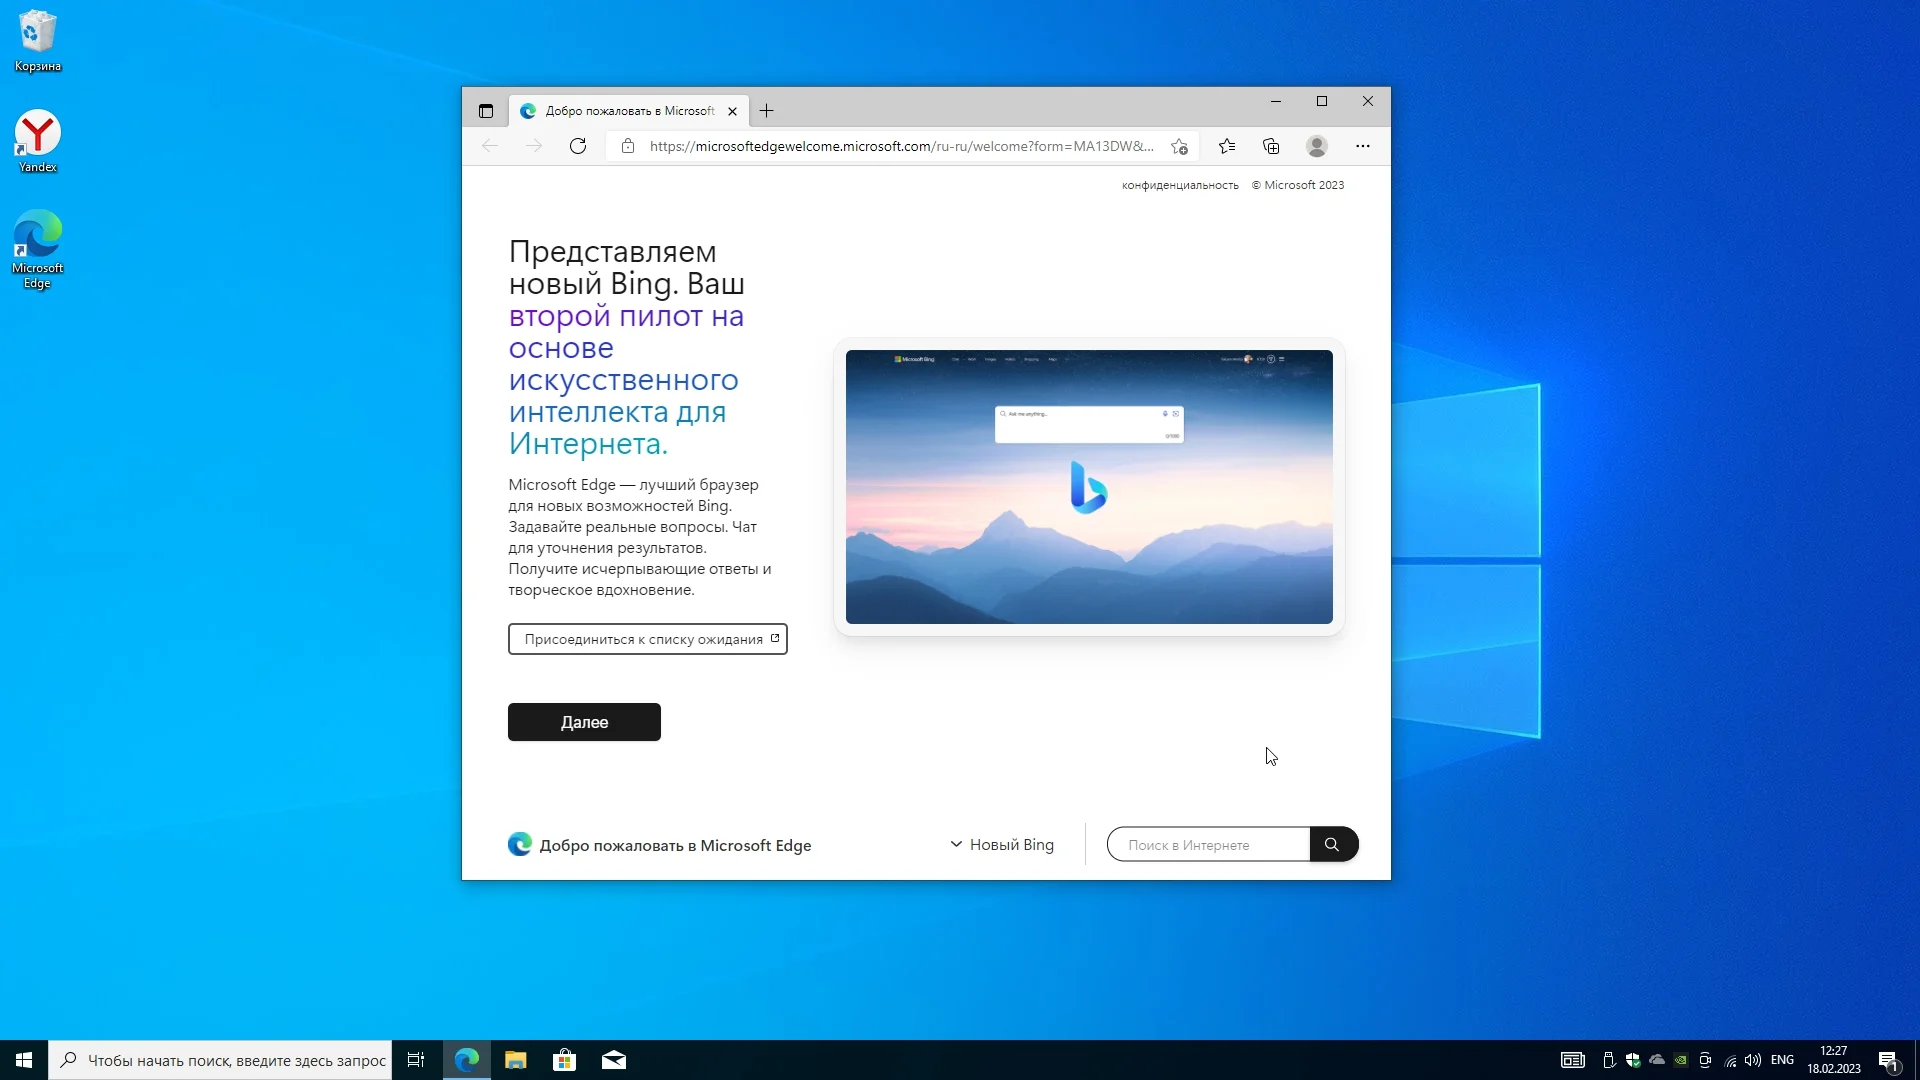Click the search magnifier button
1920x1080 pixels.
(x=1332, y=845)
